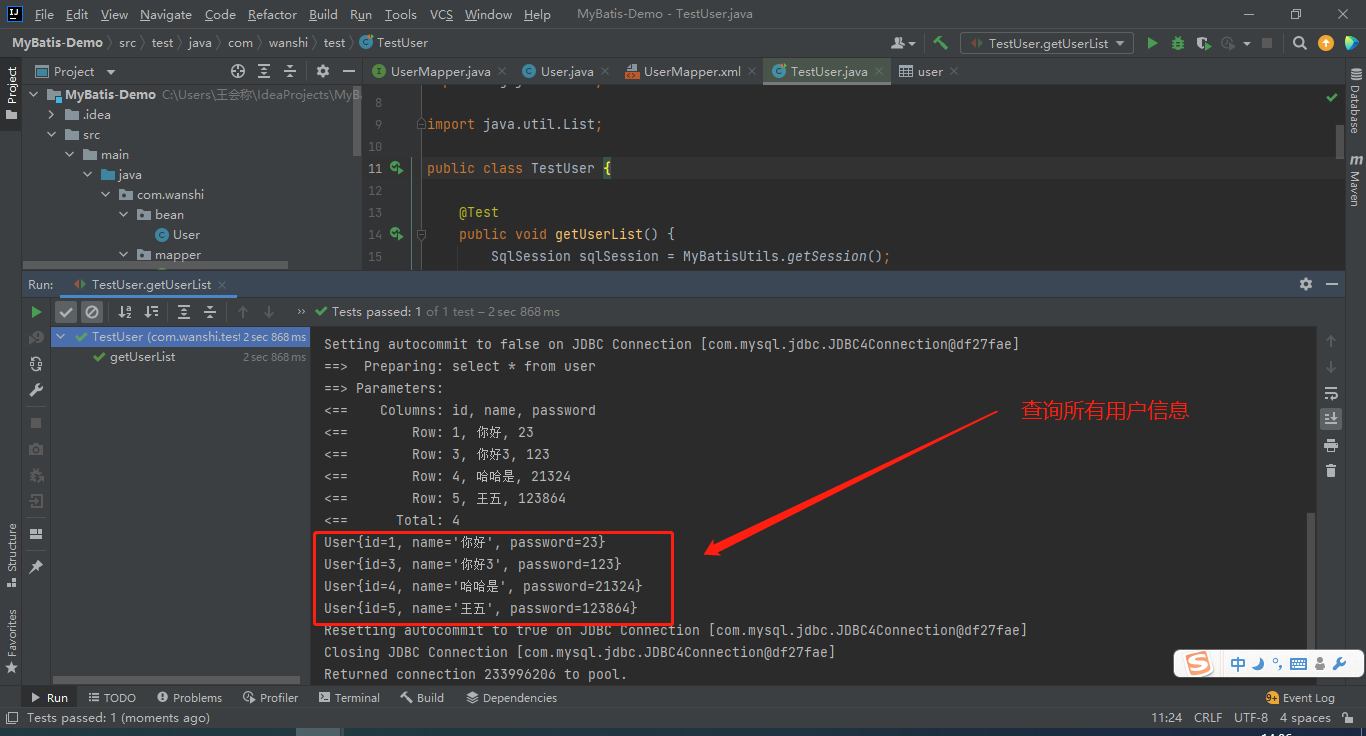Expand the .idea folder
This screenshot has width=1366, height=736.
pos(52,115)
